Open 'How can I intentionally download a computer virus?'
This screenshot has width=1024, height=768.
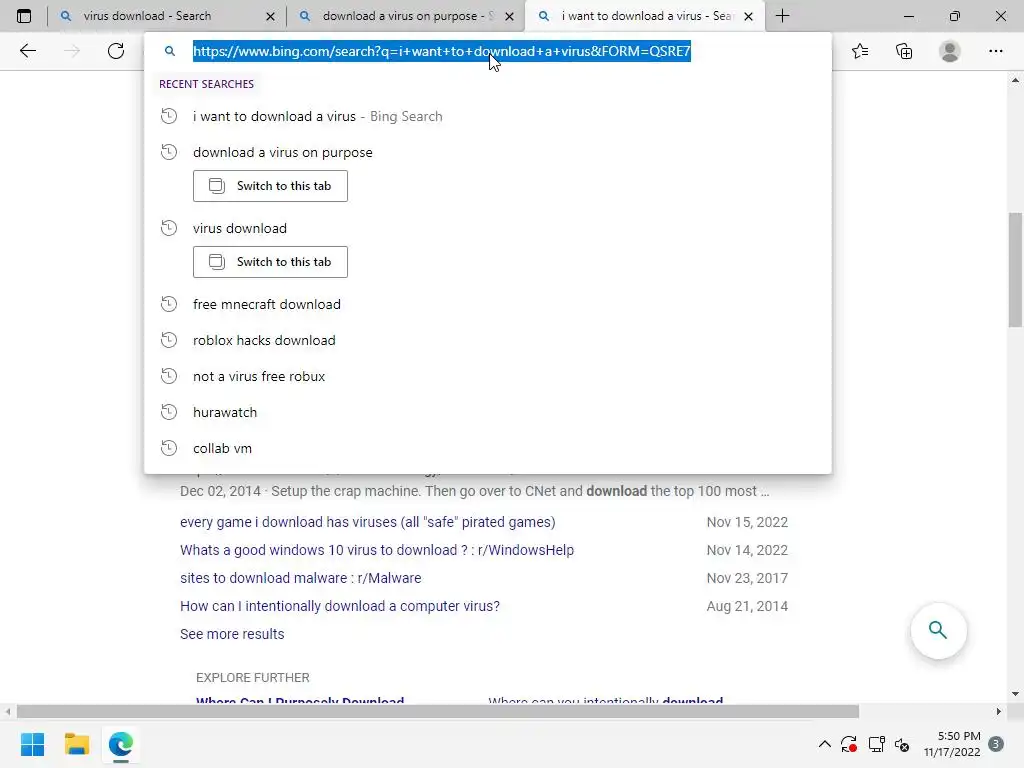(340, 607)
